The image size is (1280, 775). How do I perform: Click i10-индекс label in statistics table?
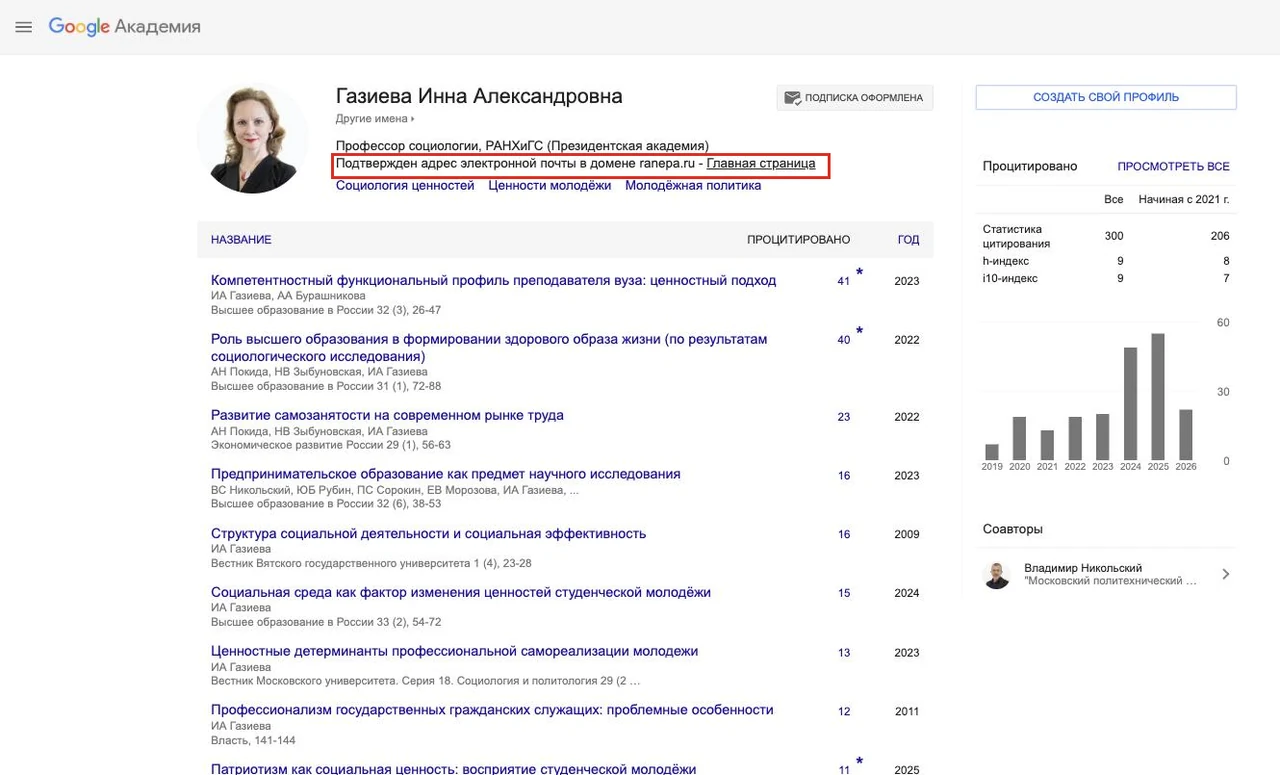pos(1010,278)
